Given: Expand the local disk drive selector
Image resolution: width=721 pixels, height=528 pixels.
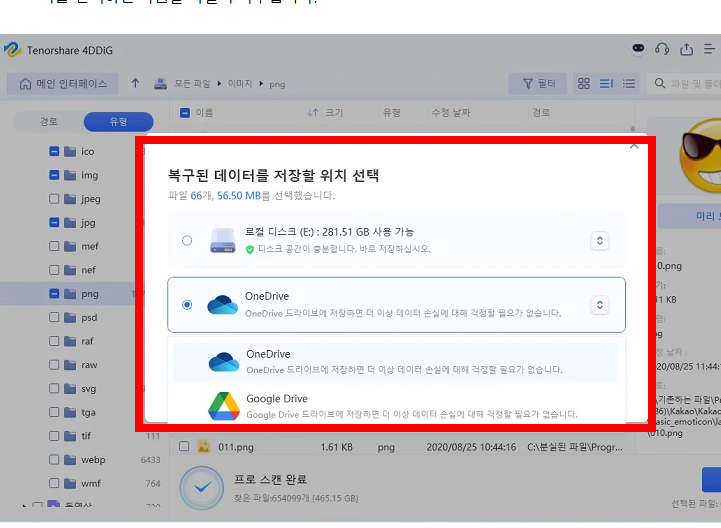Looking at the screenshot, I should tap(600, 241).
